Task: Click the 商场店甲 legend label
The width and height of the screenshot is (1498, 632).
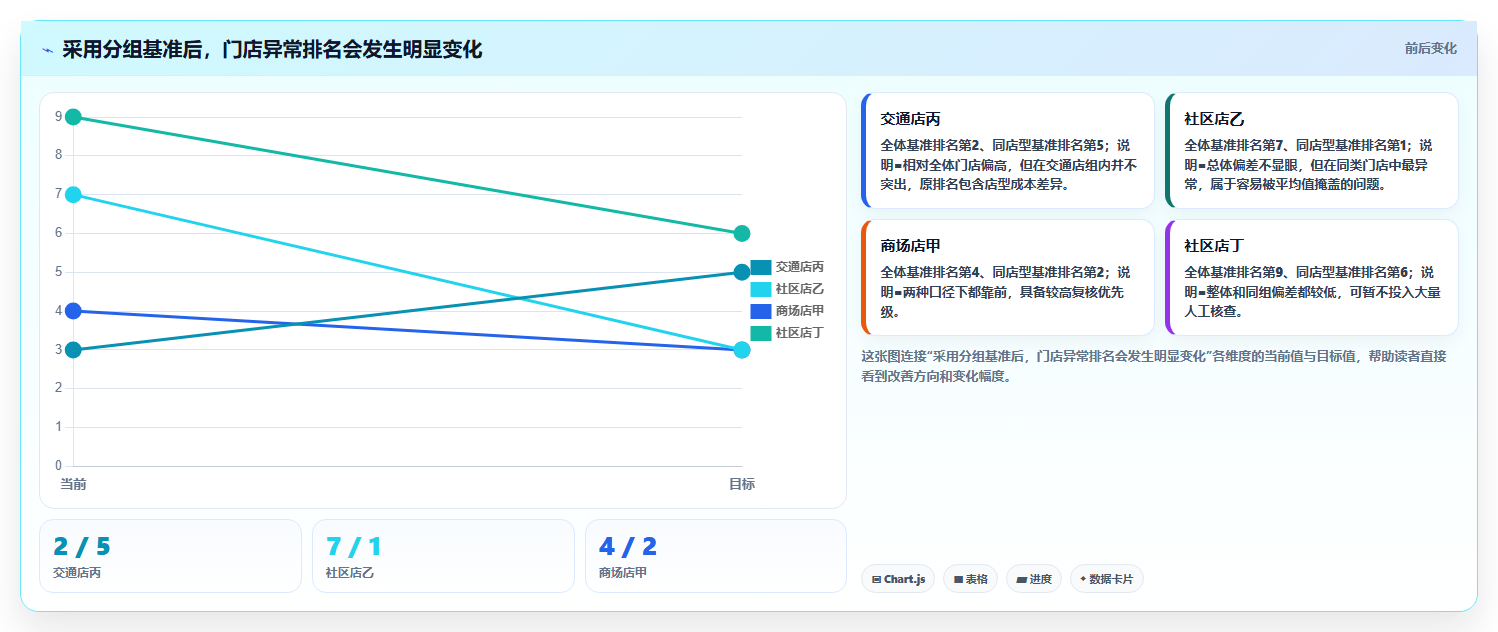Action: coord(800,311)
